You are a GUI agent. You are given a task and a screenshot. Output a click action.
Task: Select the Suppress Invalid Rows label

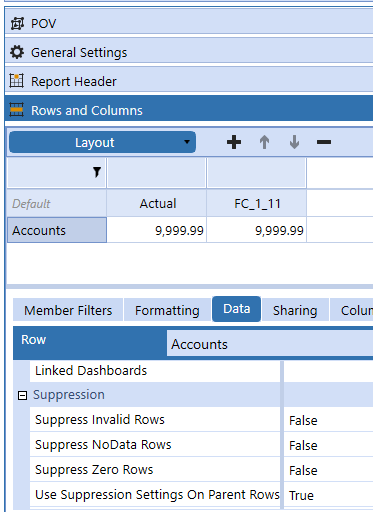pos(100,419)
